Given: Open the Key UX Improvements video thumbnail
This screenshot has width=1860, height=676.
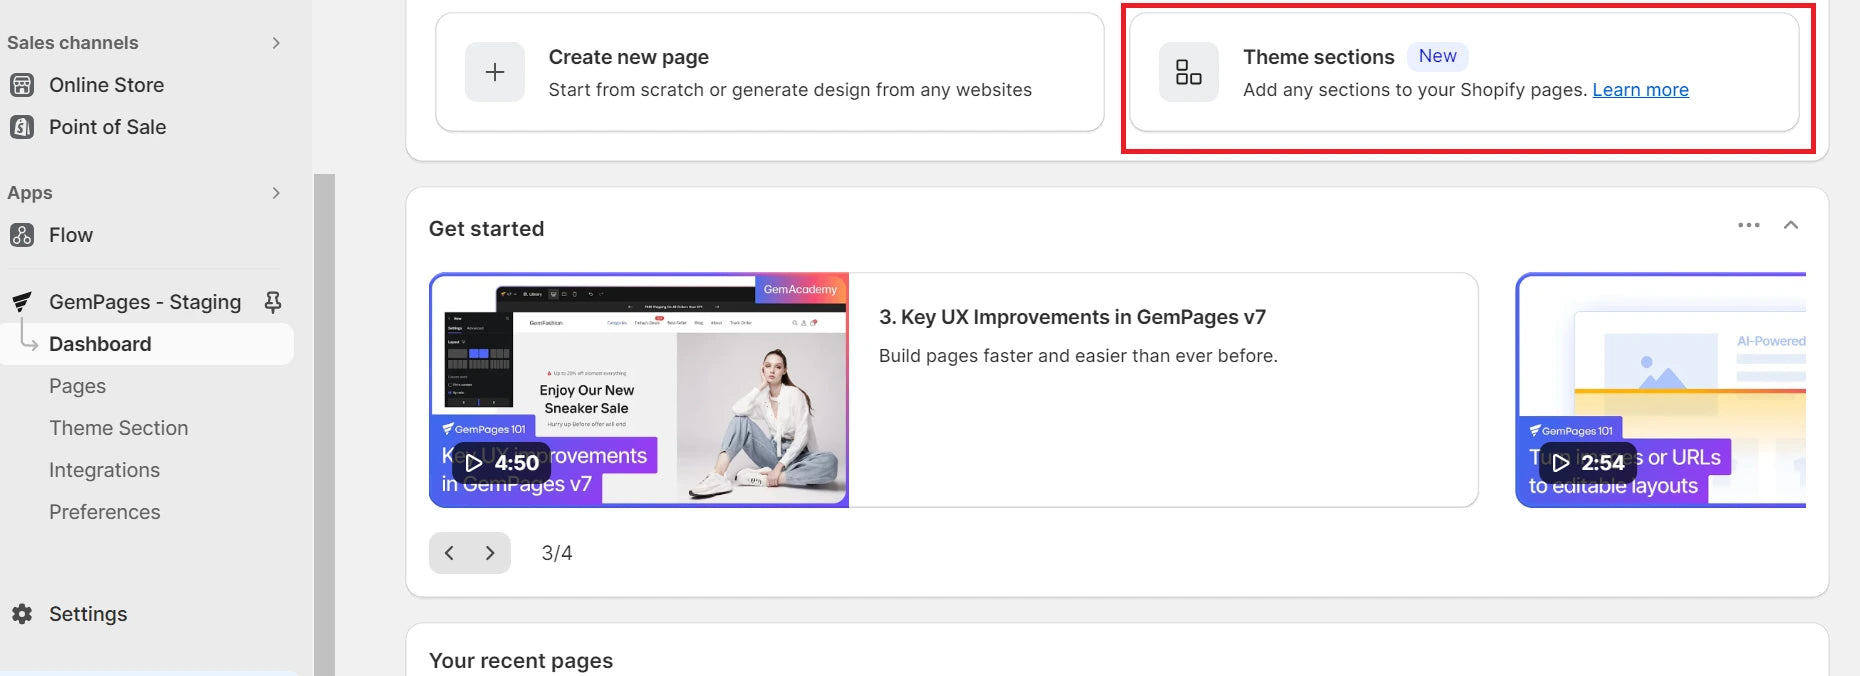Looking at the screenshot, I should (639, 390).
